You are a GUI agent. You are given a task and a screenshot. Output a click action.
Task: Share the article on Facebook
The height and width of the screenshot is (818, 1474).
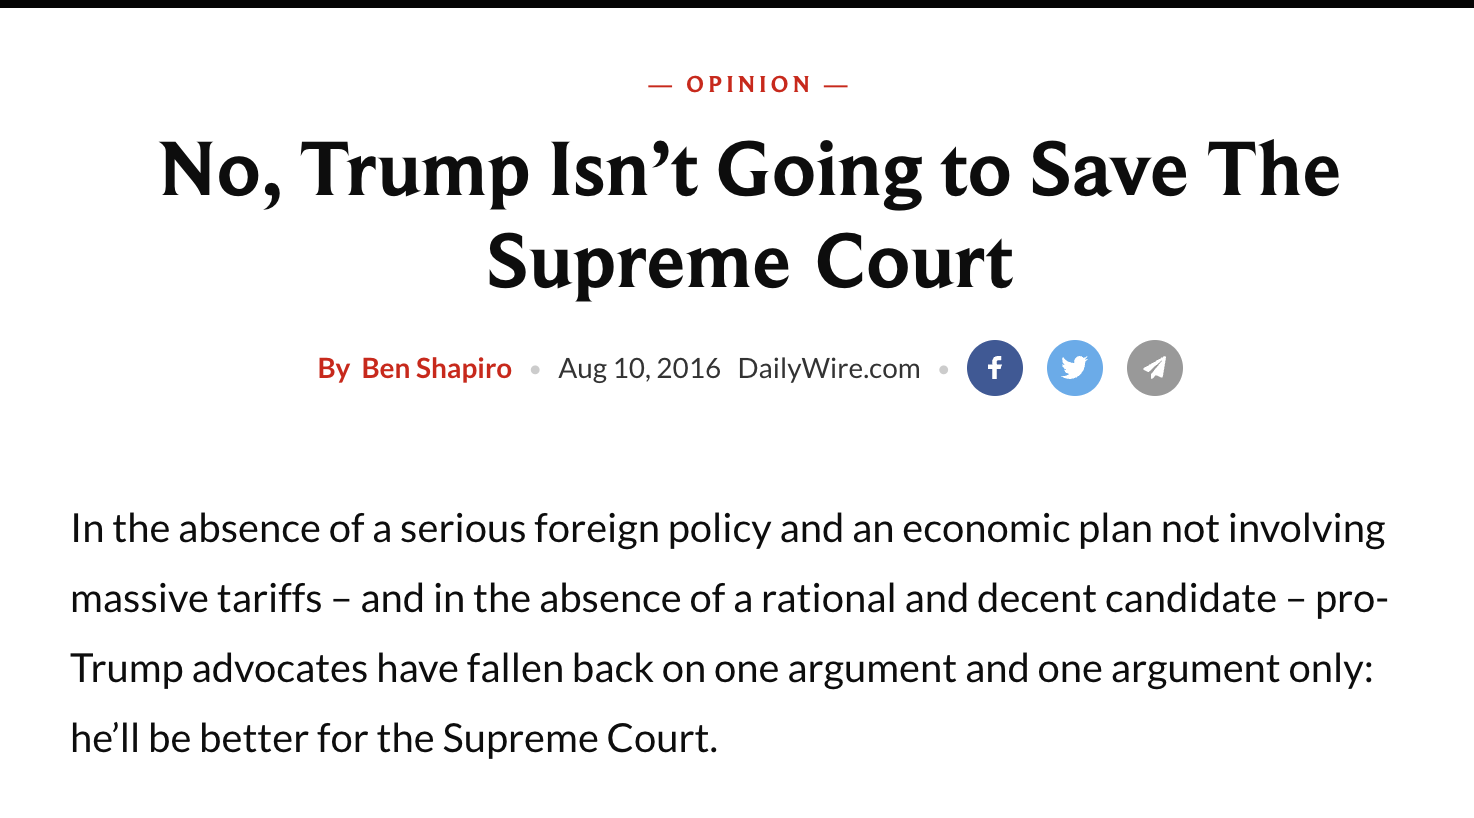994,368
